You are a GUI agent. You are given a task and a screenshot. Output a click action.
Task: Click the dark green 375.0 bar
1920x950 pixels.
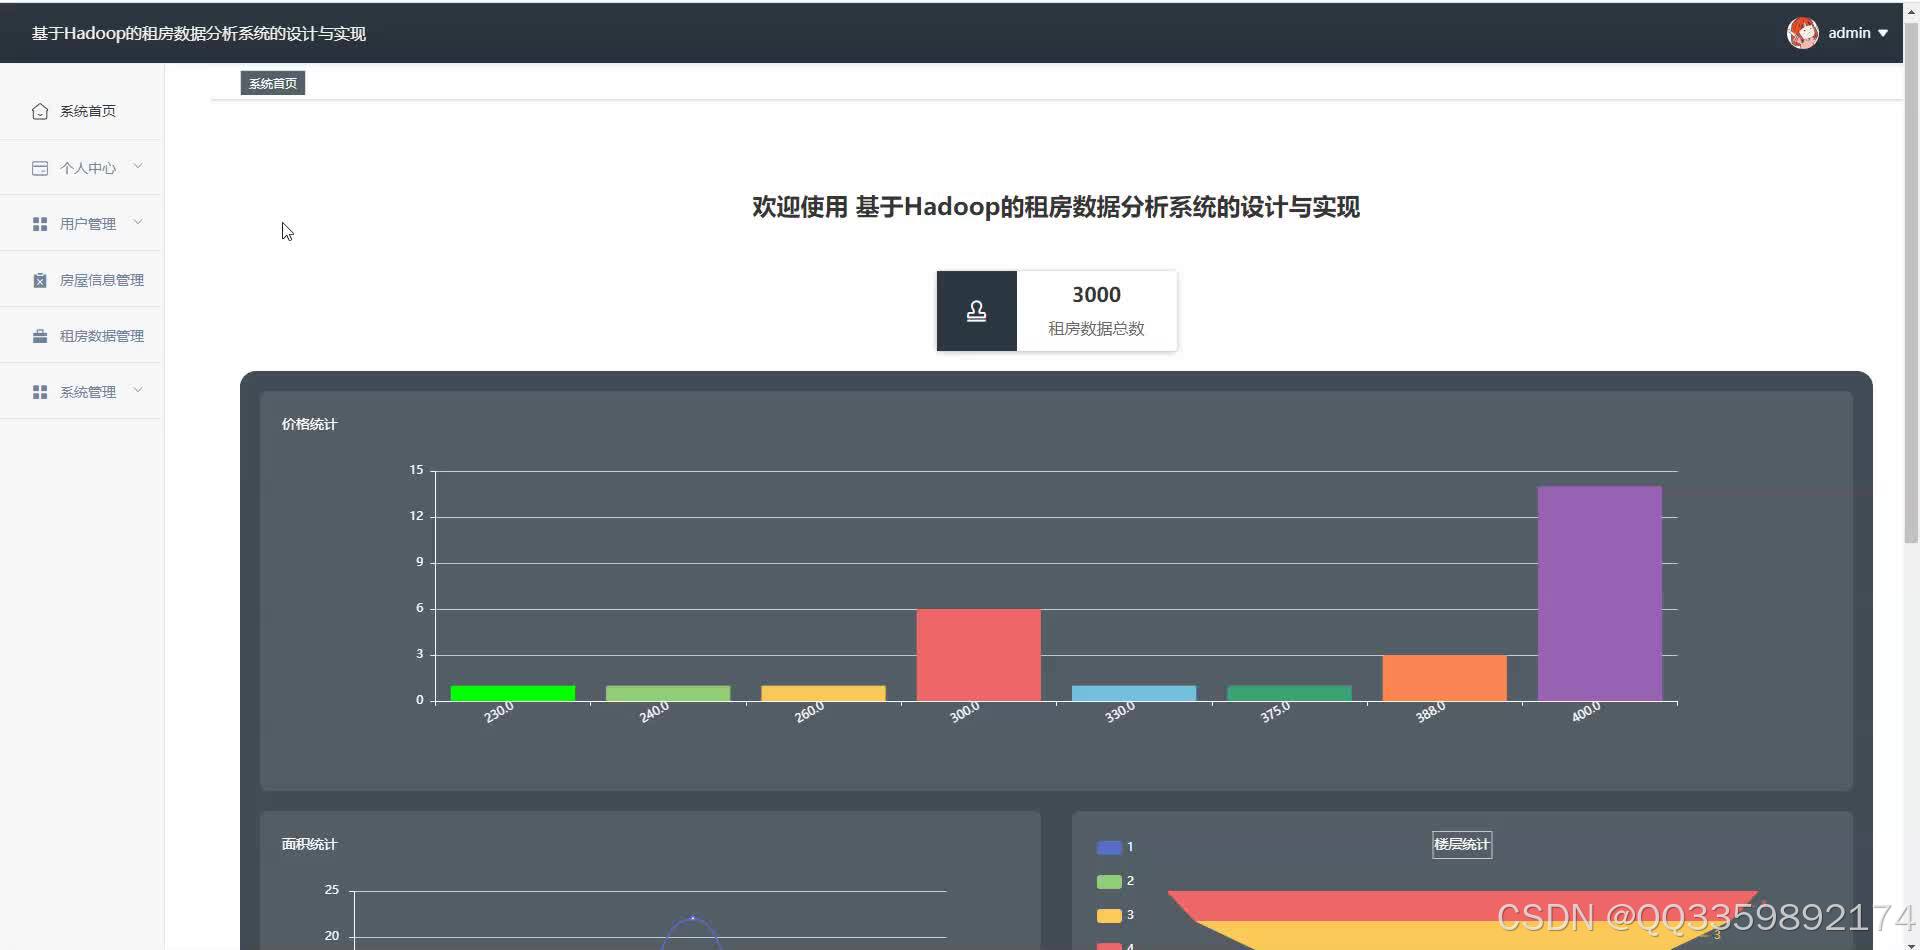click(1289, 693)
